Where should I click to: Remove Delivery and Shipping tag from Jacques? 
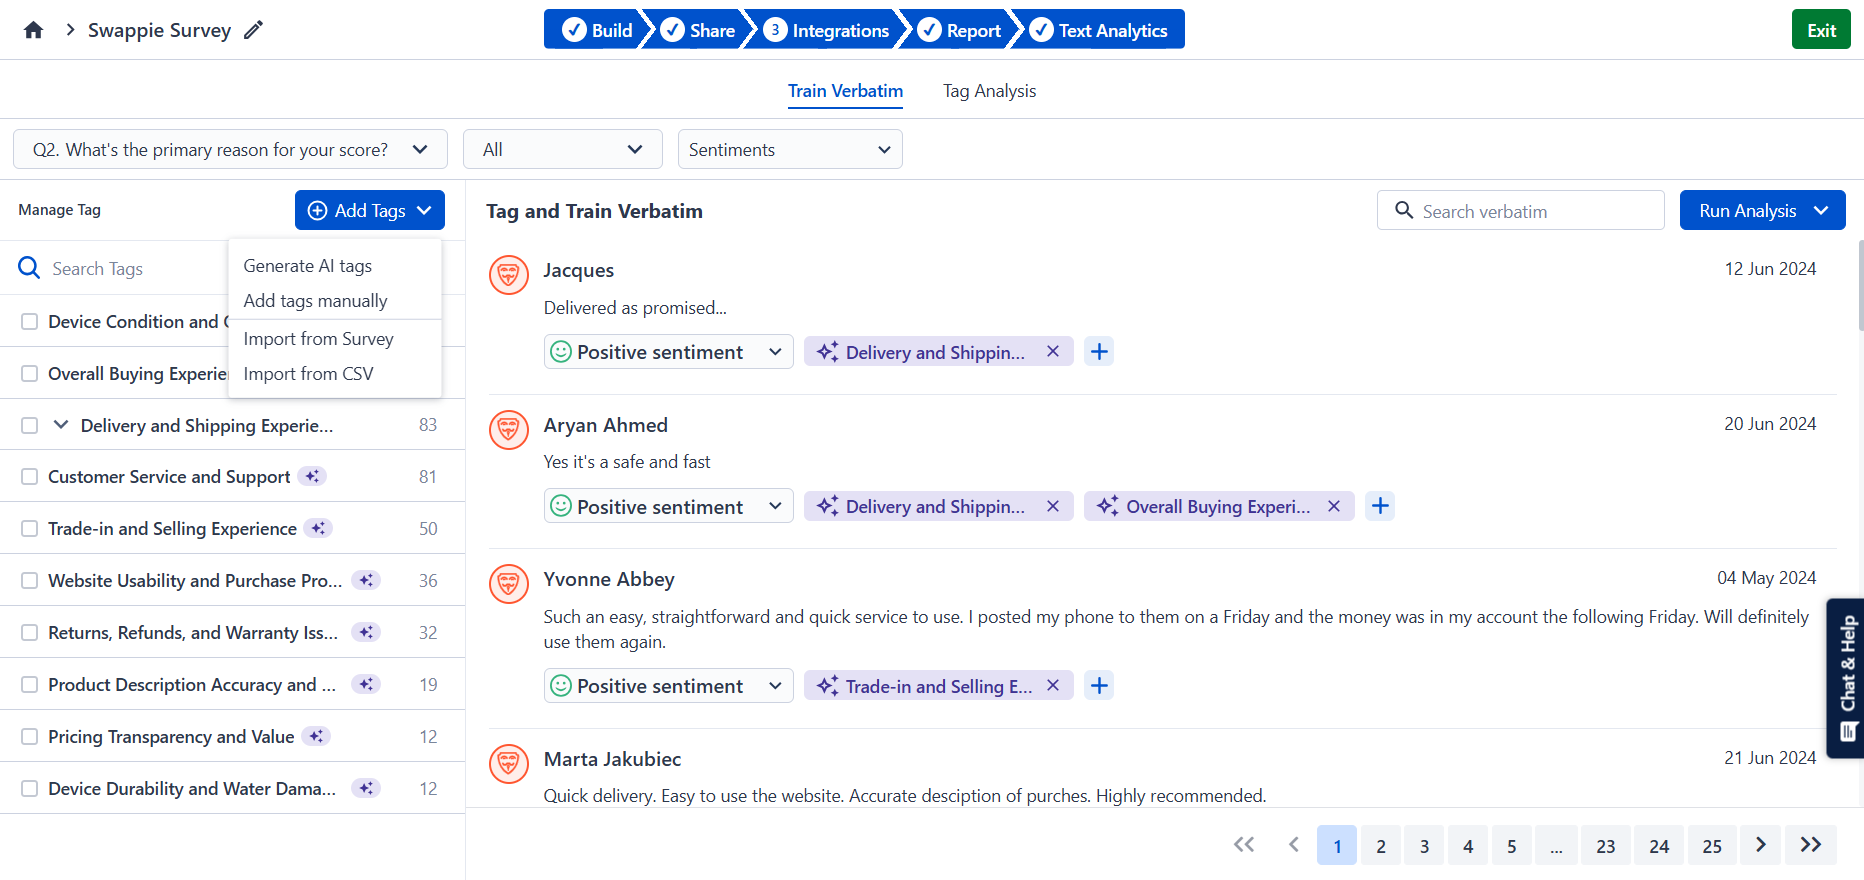pos(1052,352)
